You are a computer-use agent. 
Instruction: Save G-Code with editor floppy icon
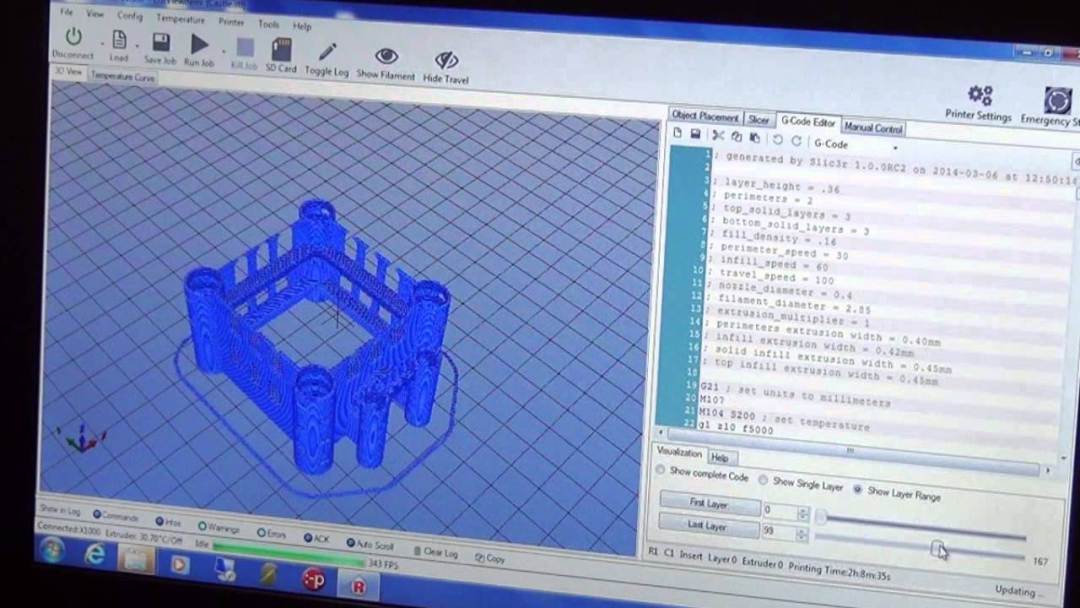(696, 134)
